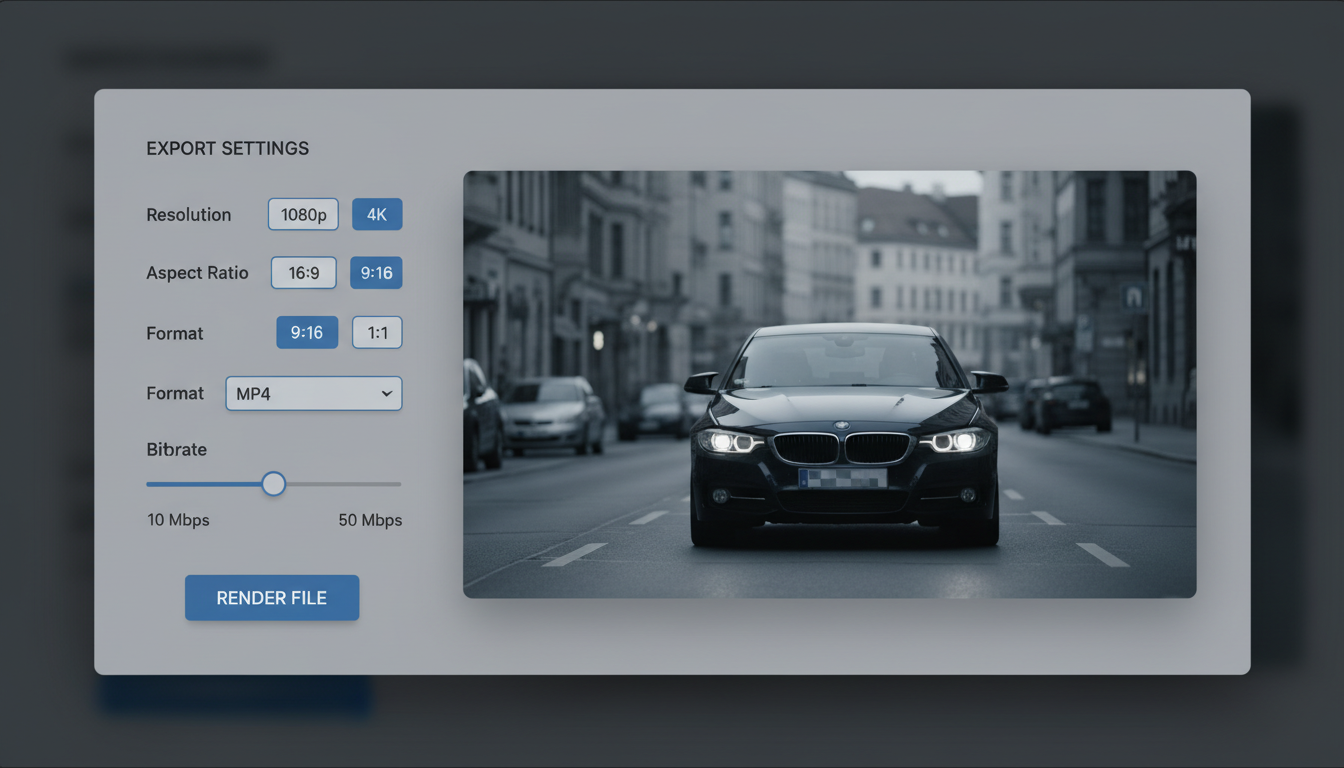Click the car video preview image
This screenshot has width=1344, height=768.
coord(829,384)
